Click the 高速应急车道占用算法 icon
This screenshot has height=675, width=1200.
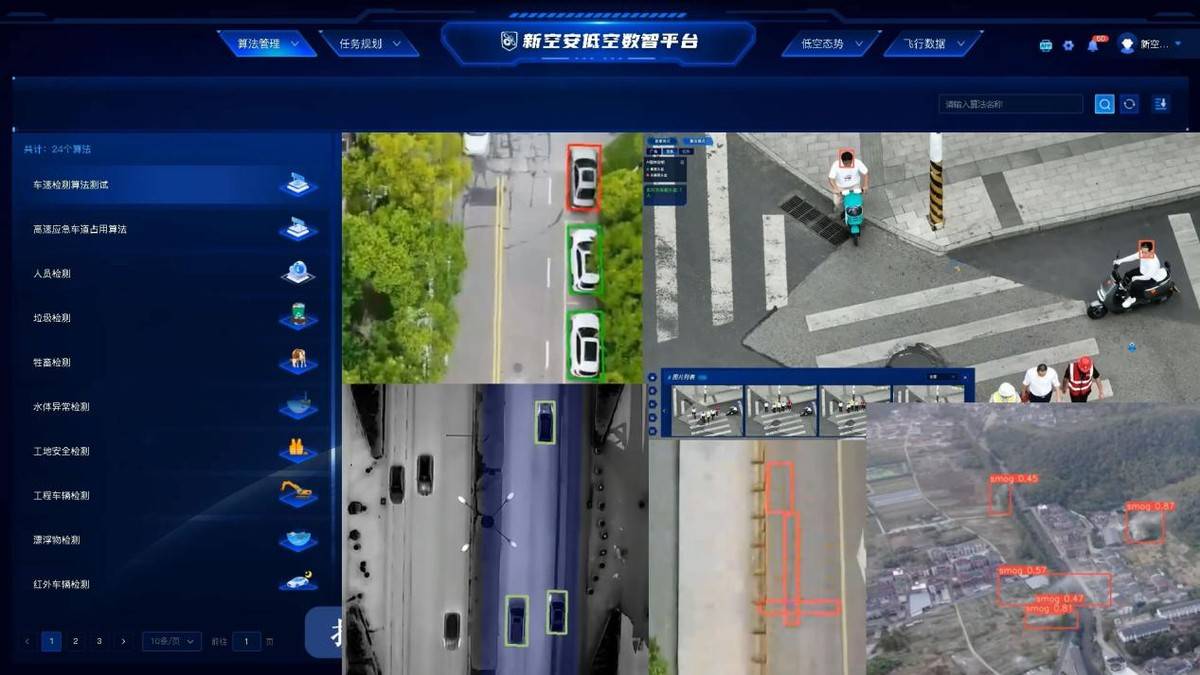click(x=298, y=229)
